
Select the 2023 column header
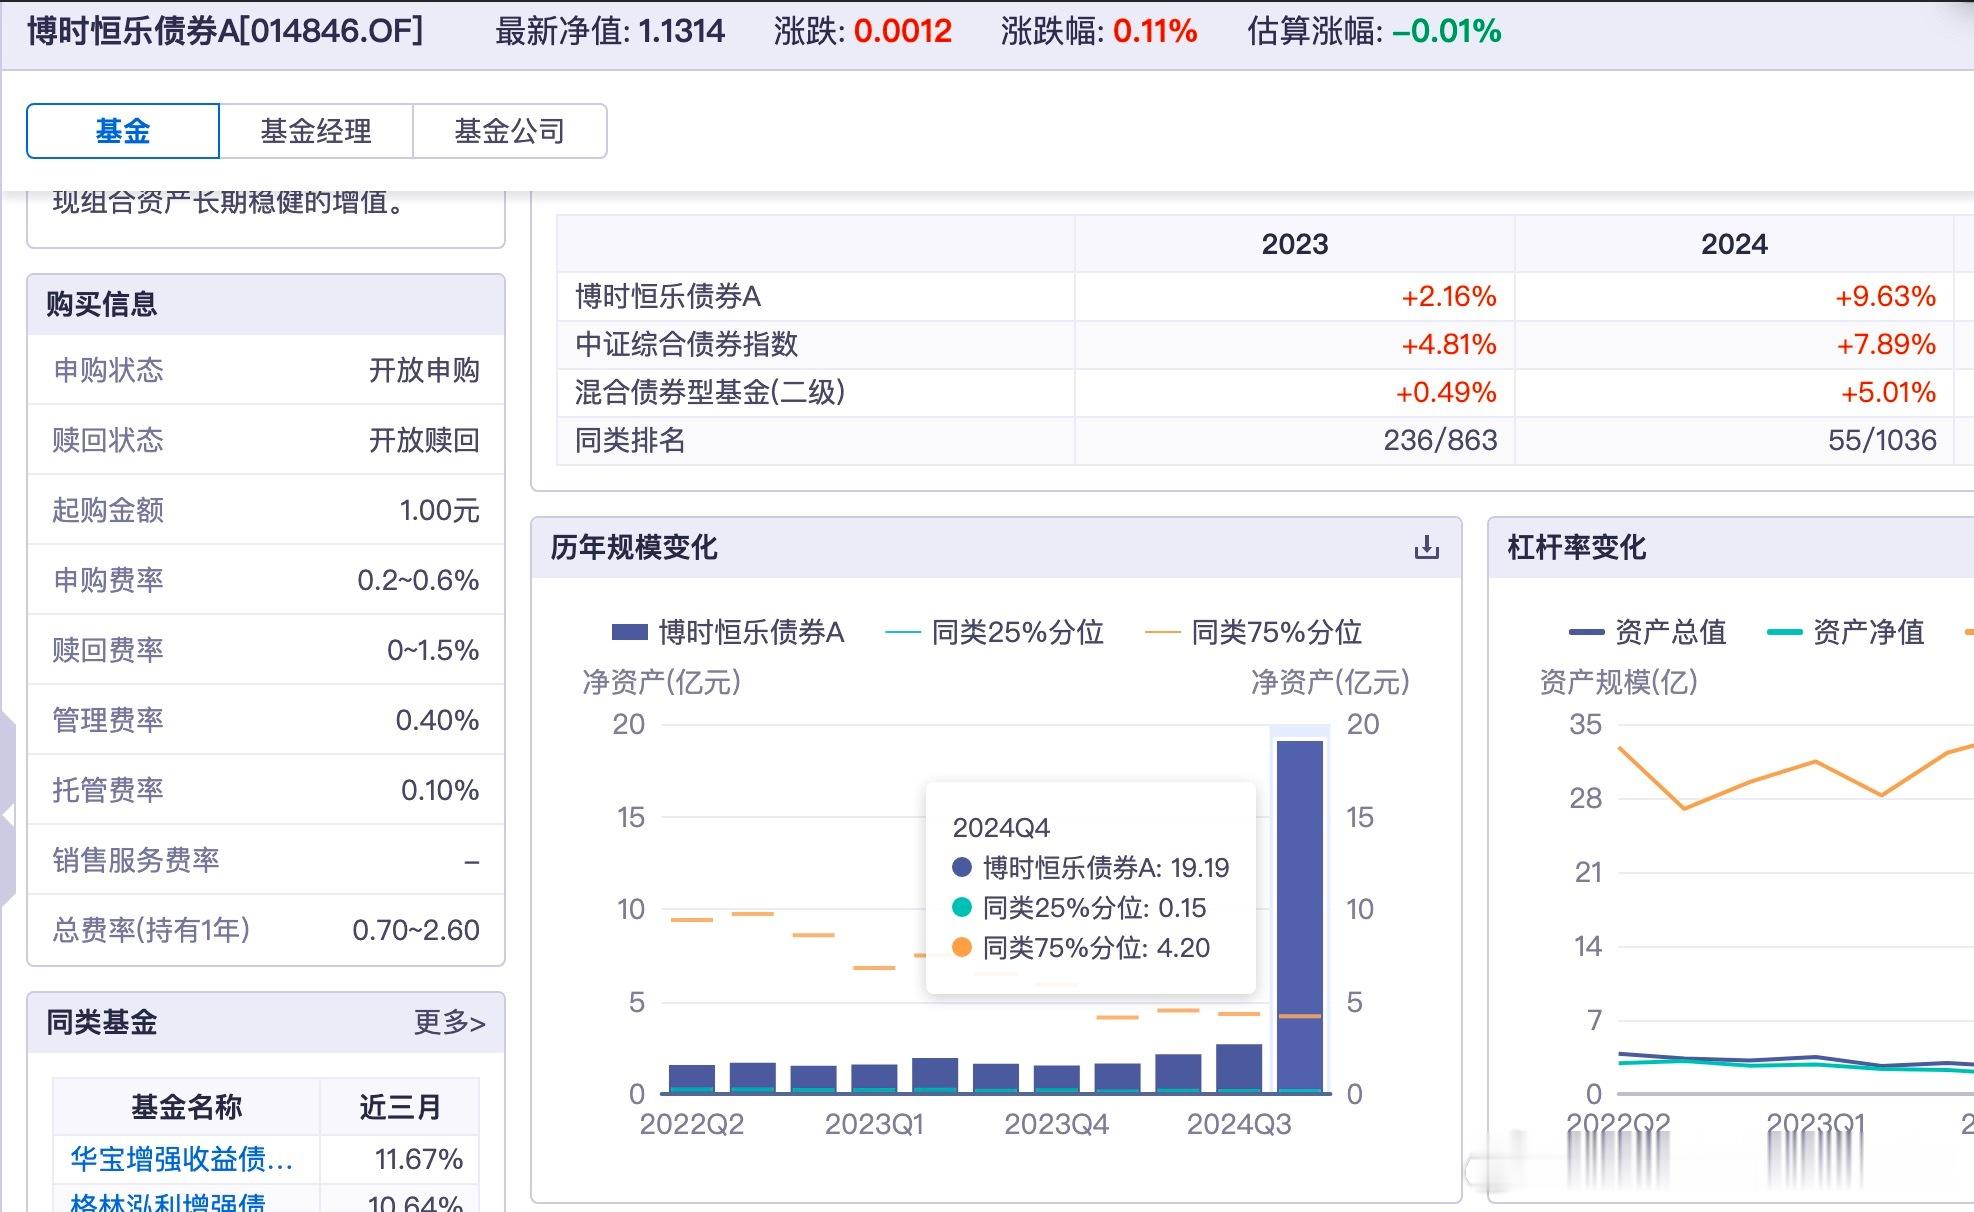pyautogui.click(x=1295, y=244)
